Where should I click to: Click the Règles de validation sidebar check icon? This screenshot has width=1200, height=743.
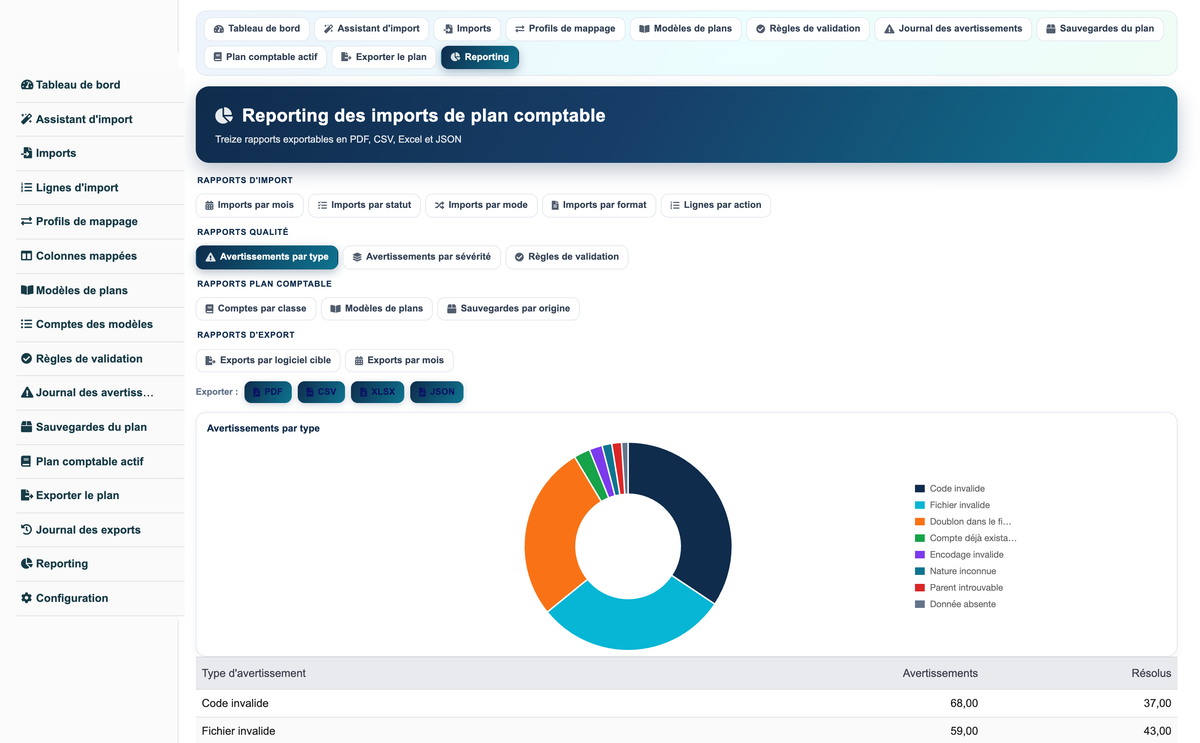[27, 358]
